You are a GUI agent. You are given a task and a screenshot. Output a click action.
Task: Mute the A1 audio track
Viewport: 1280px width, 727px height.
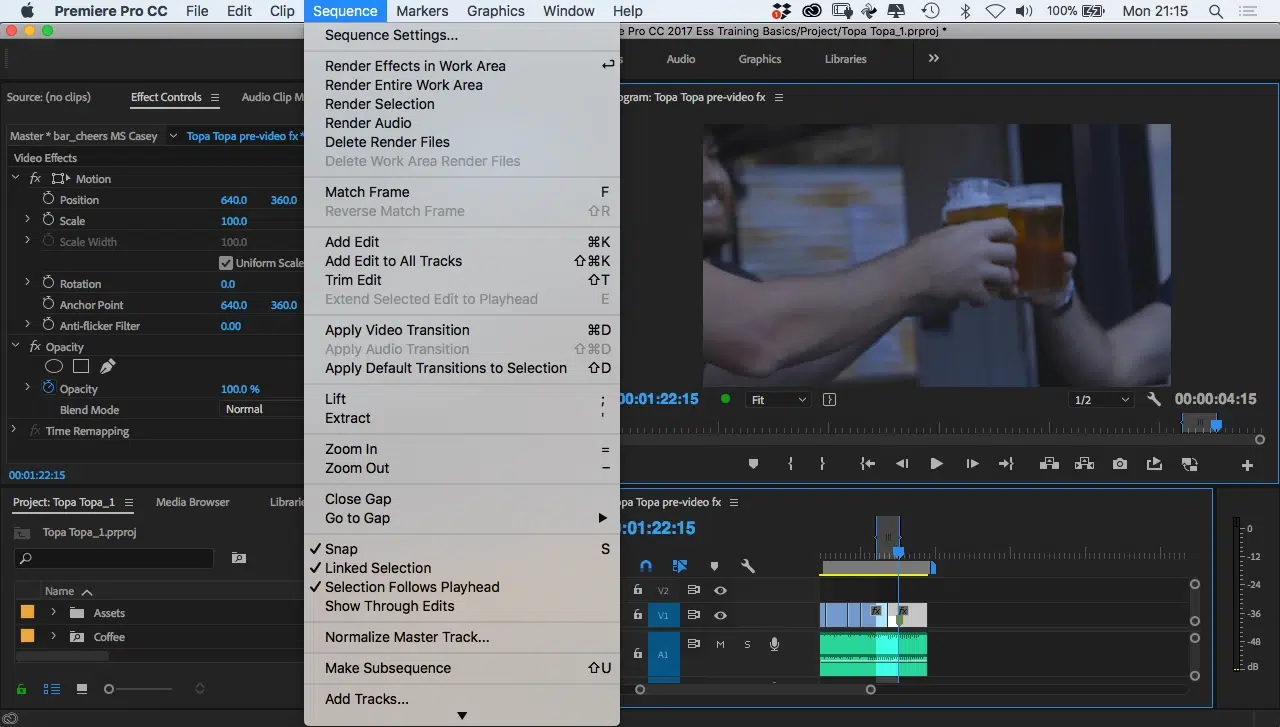tap(720, 645)
